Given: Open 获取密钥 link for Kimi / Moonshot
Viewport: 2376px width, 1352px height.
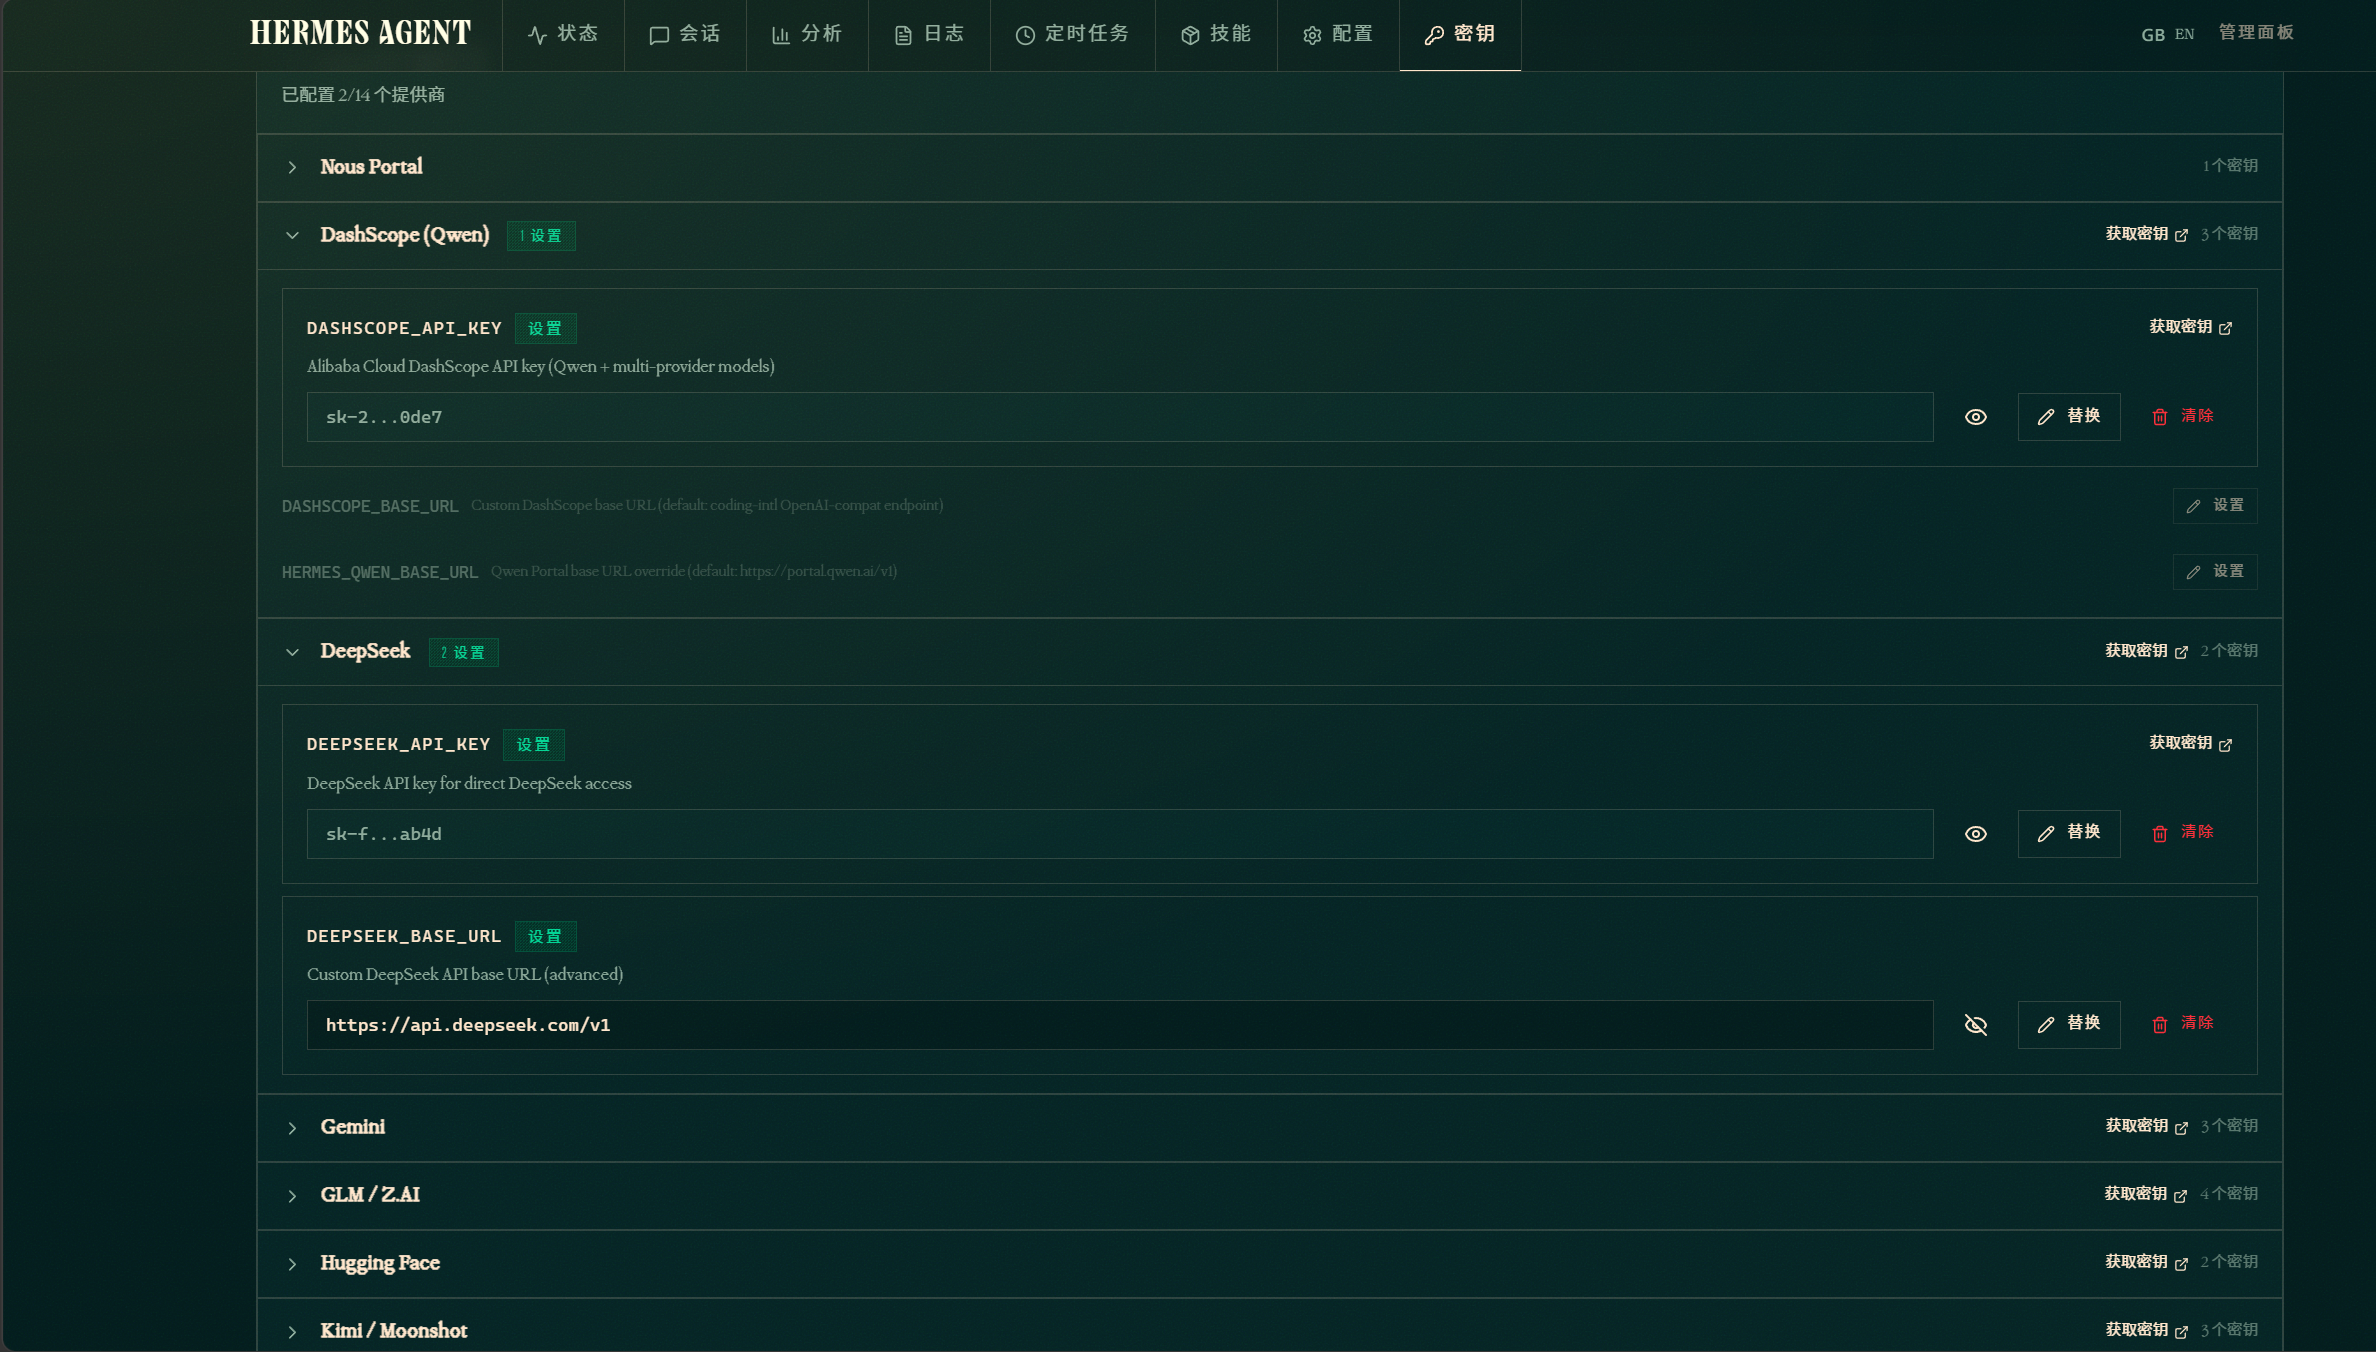Looking at the screenshot, I should coord(2146,1330).
